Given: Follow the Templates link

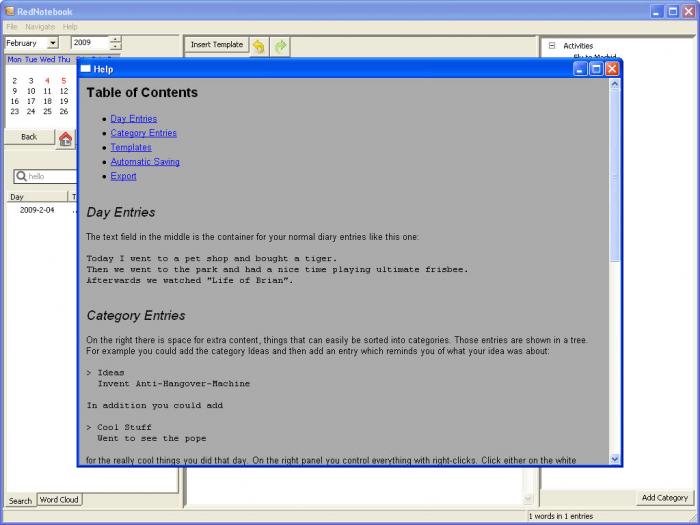Looking at the screenshot, I should [x=131, y=147].
